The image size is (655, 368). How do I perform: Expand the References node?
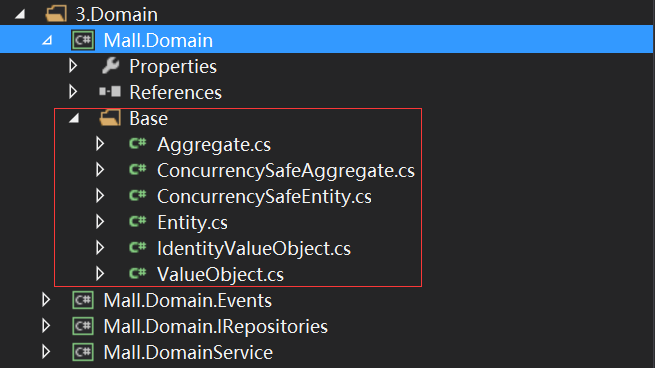tap(73, 92)
